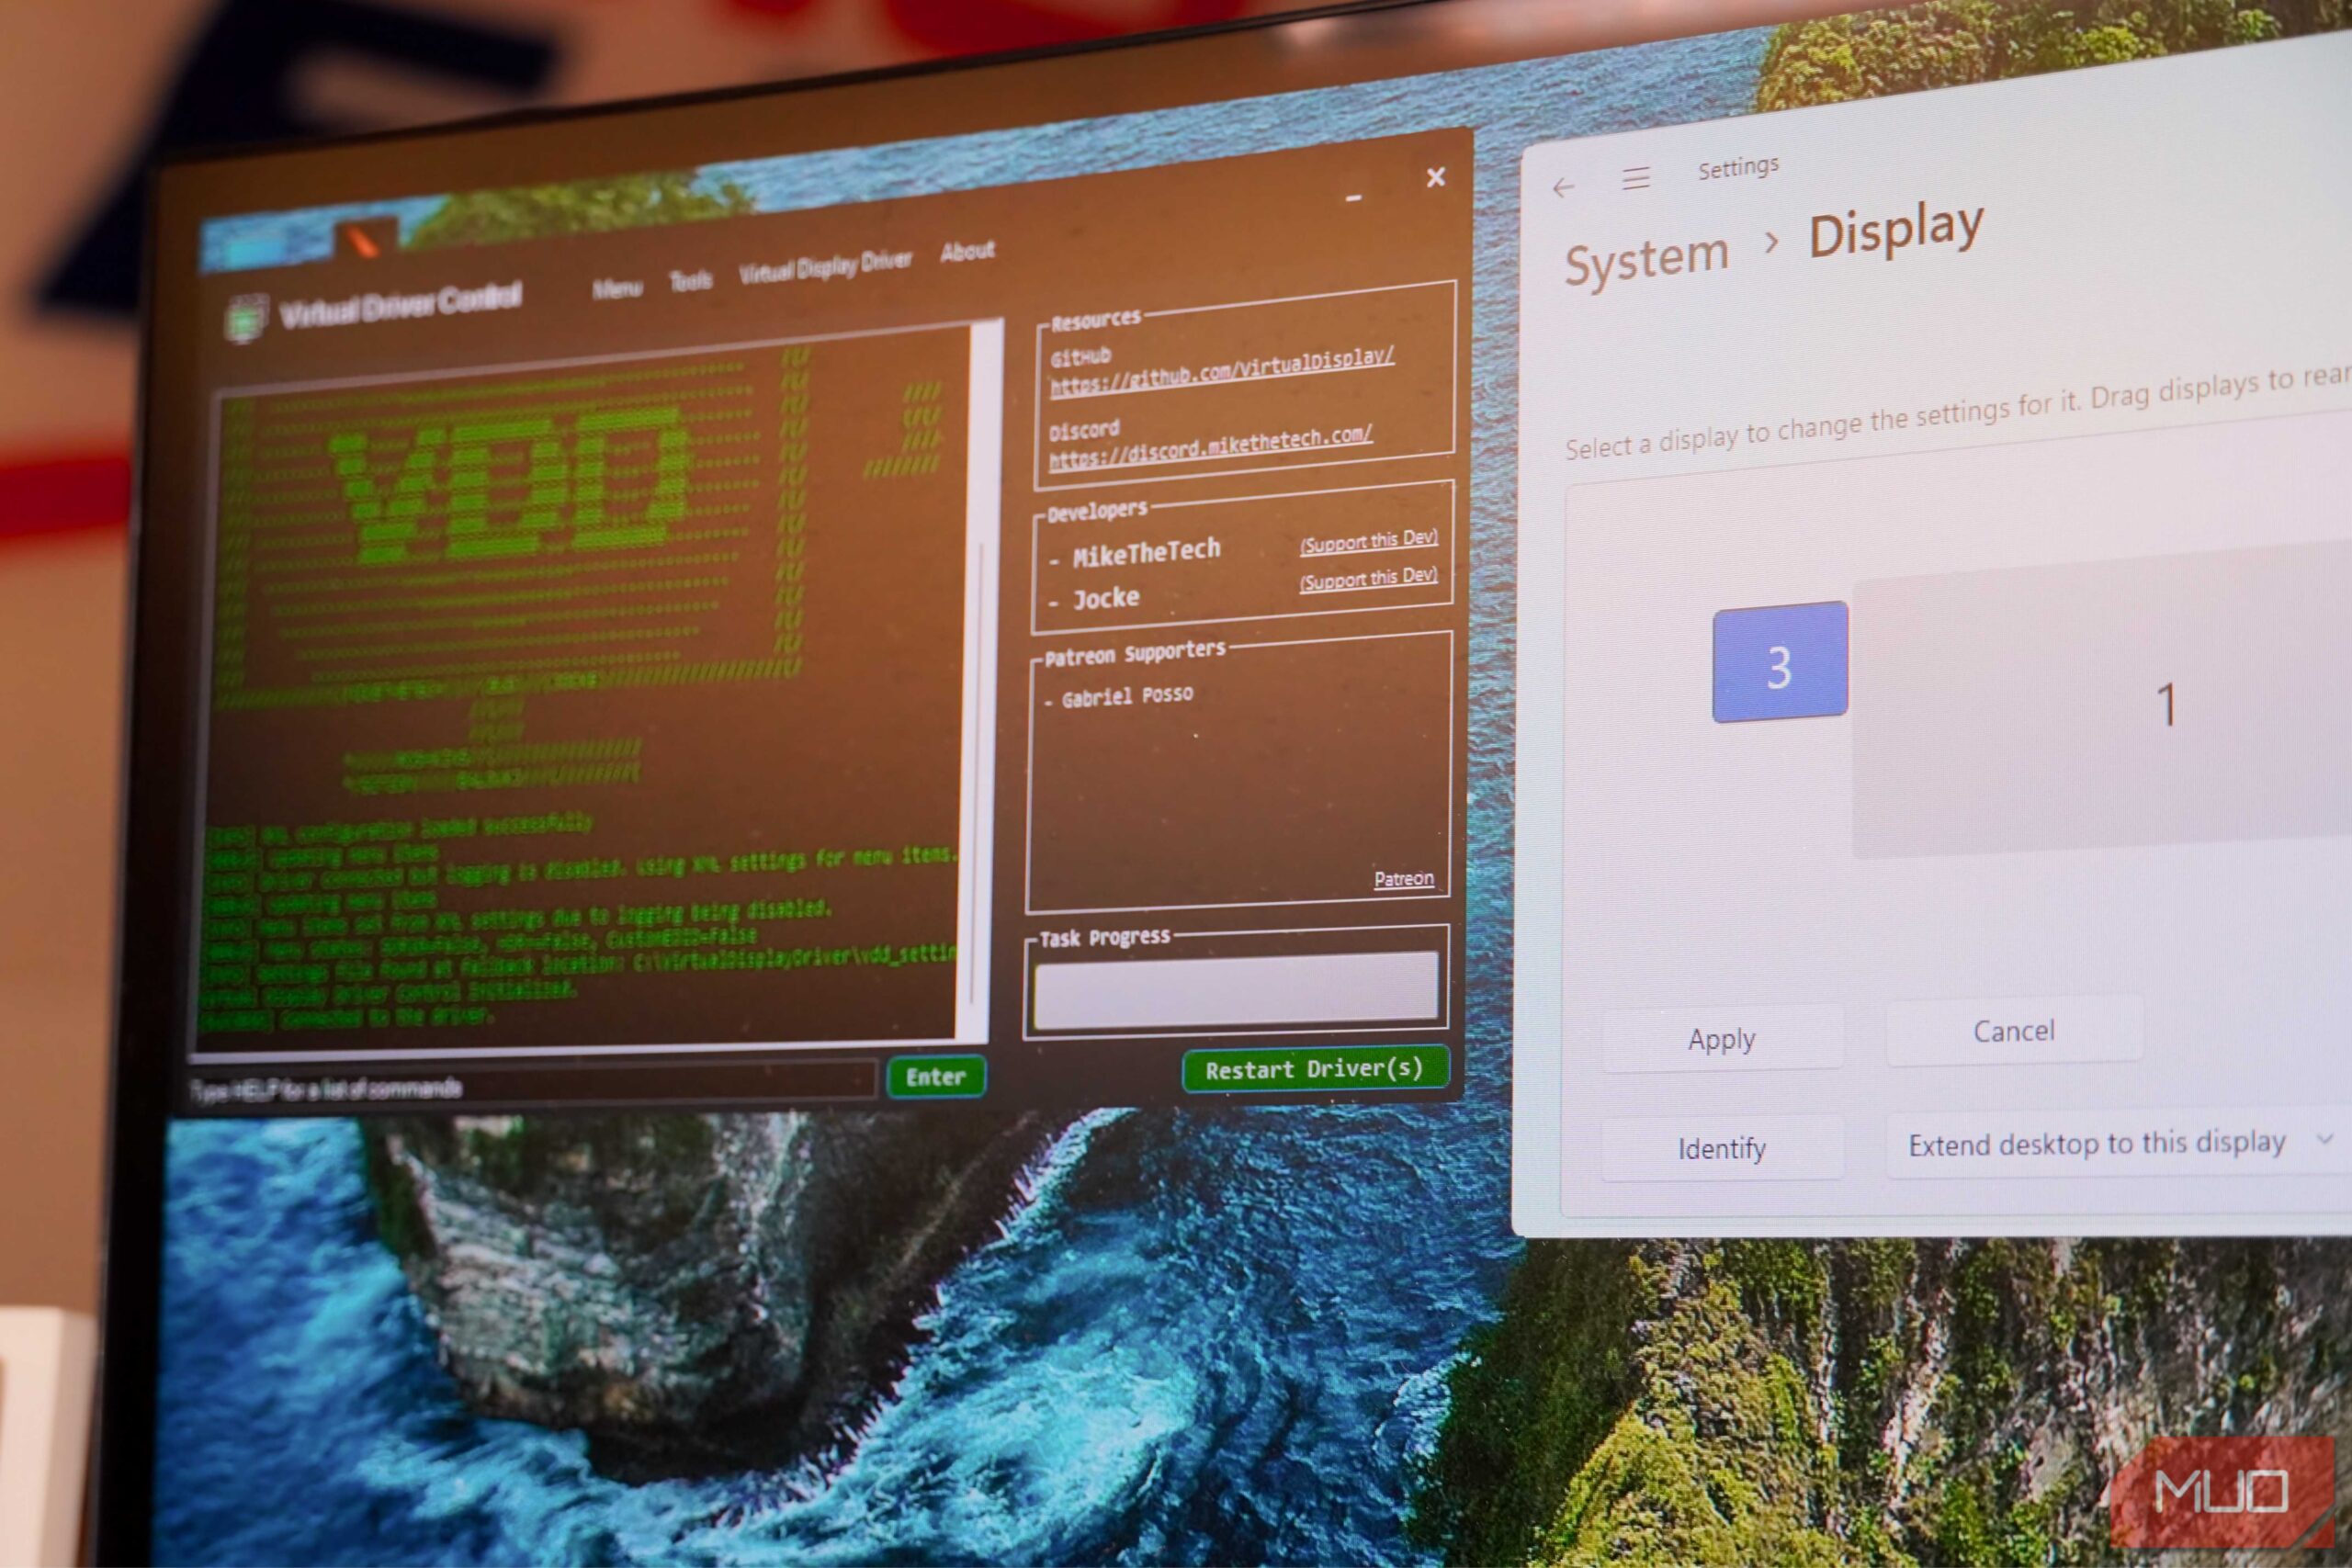
Task: Open the Menu menu item
Action: click(x=617, y=289)
